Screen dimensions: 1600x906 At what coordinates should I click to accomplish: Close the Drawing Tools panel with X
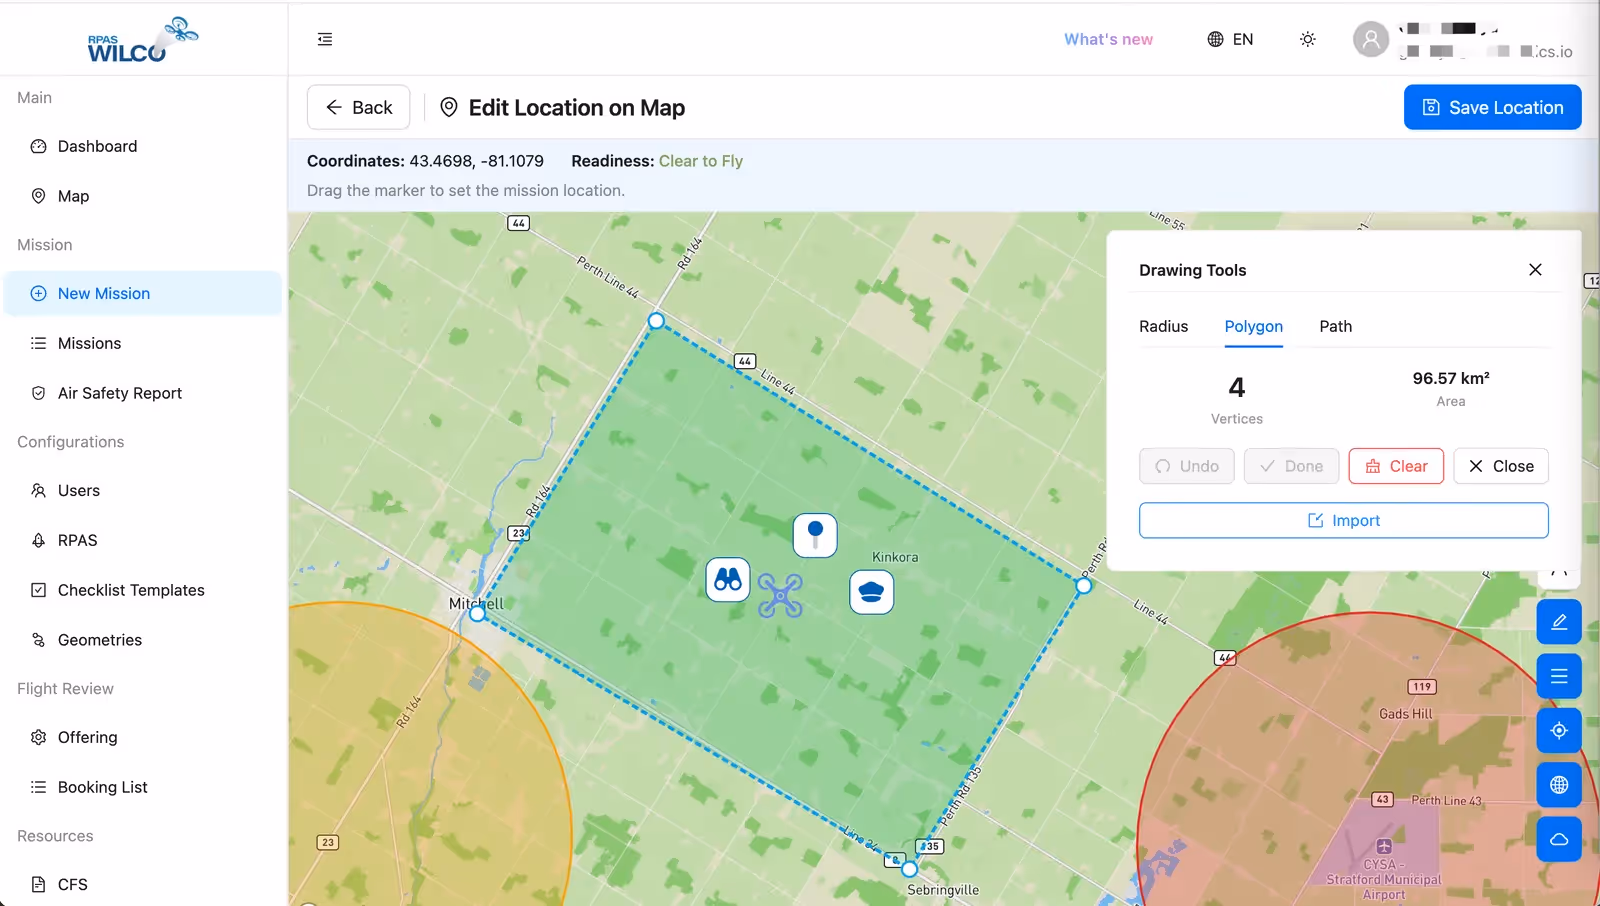point(1535,270)
